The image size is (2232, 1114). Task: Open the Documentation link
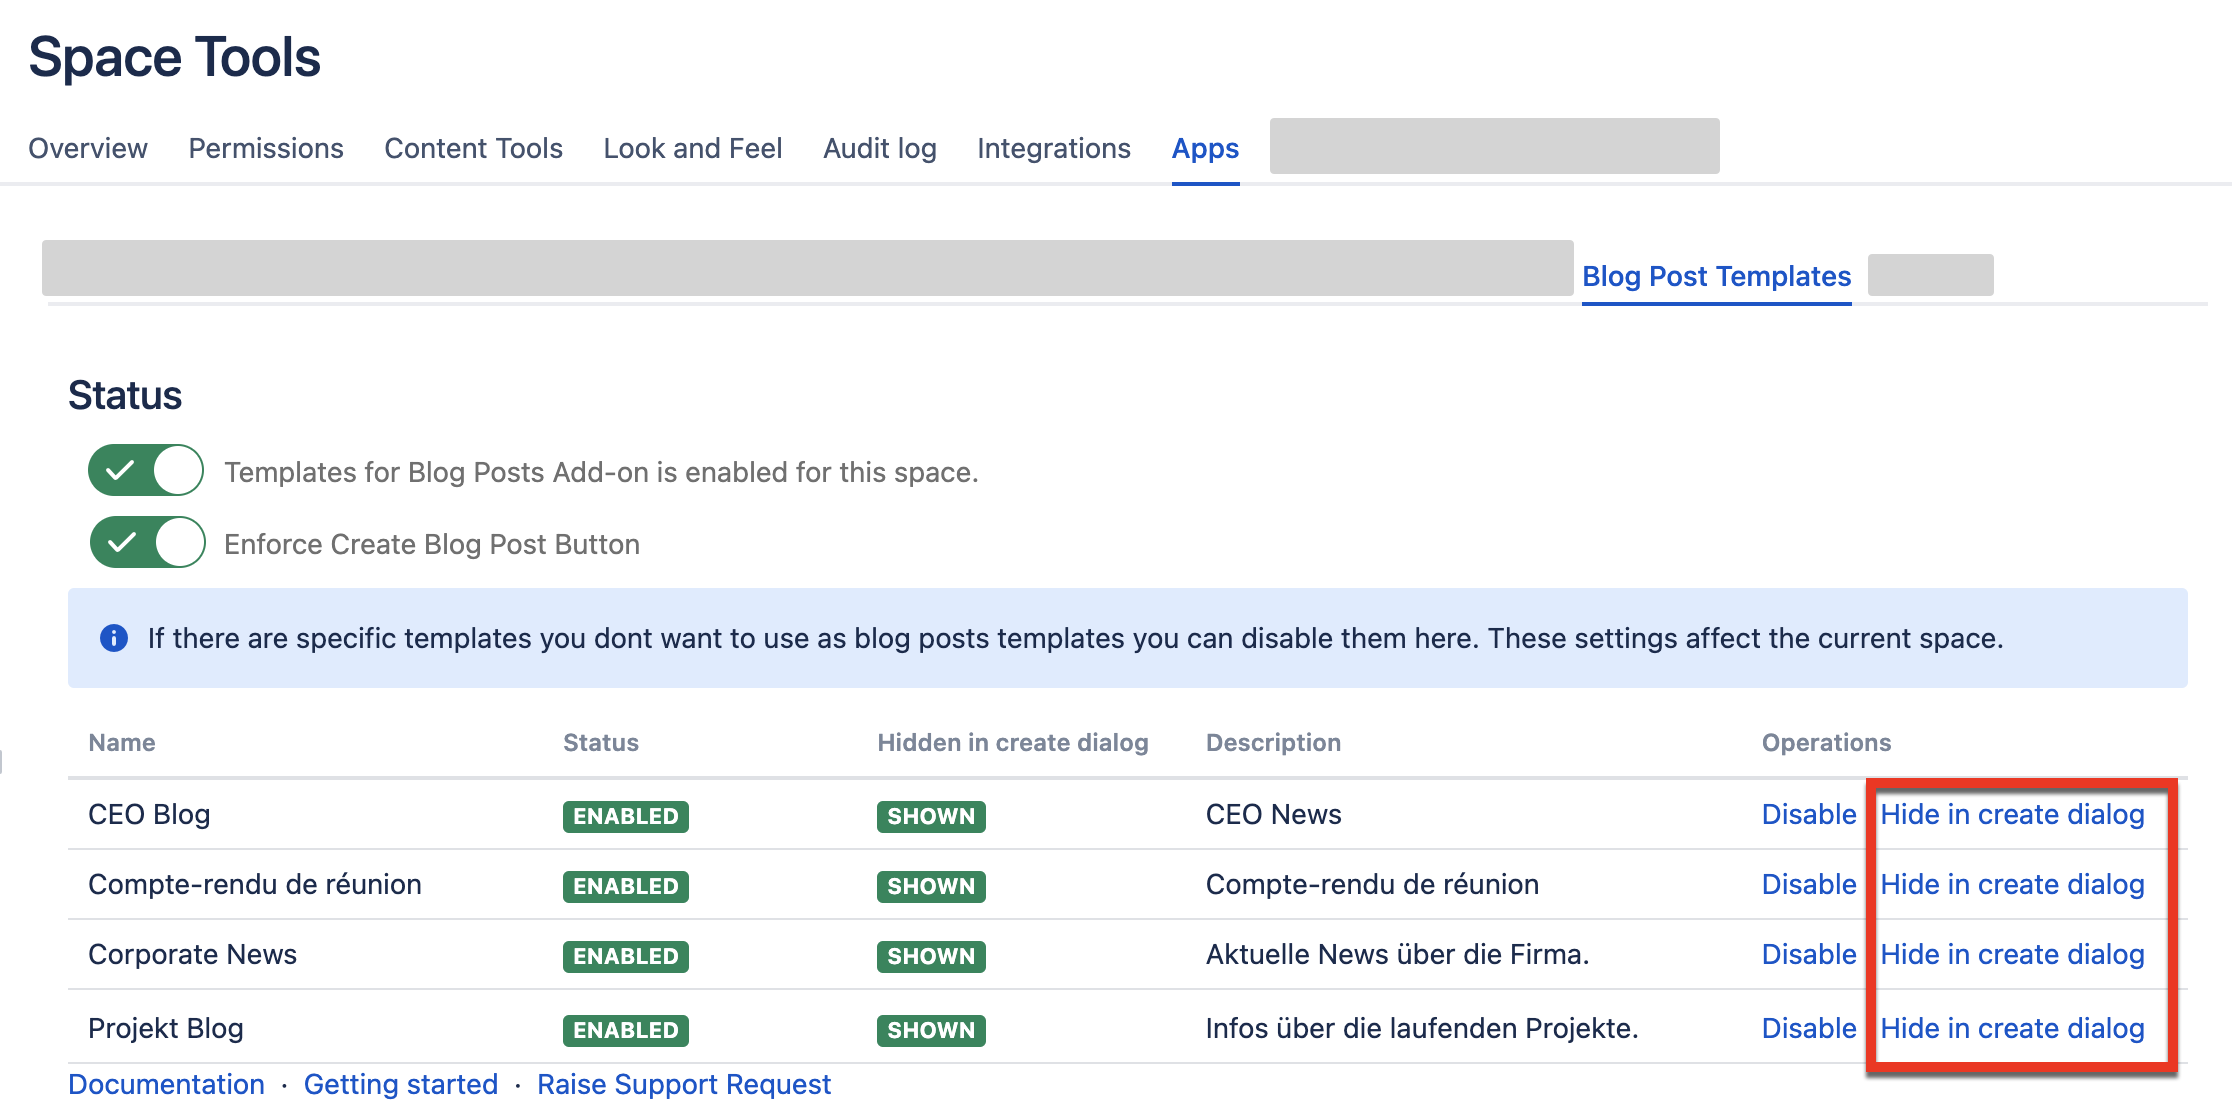coord(166,1084)
